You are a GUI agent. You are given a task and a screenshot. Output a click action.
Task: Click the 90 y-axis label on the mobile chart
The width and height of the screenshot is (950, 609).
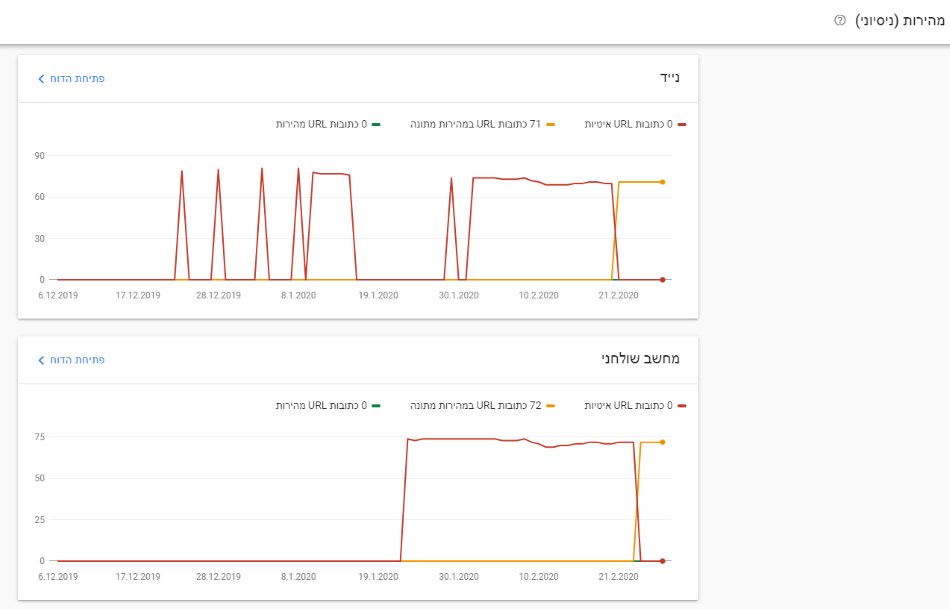tap(39, 156)
